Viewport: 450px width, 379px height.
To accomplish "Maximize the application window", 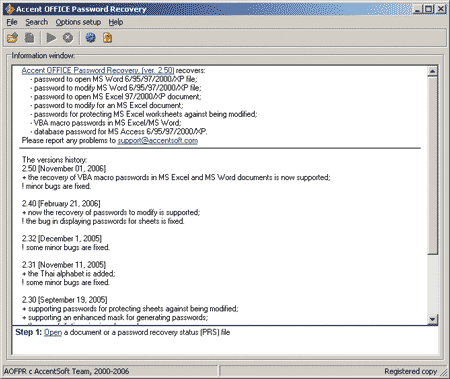I will click(429, 9).
